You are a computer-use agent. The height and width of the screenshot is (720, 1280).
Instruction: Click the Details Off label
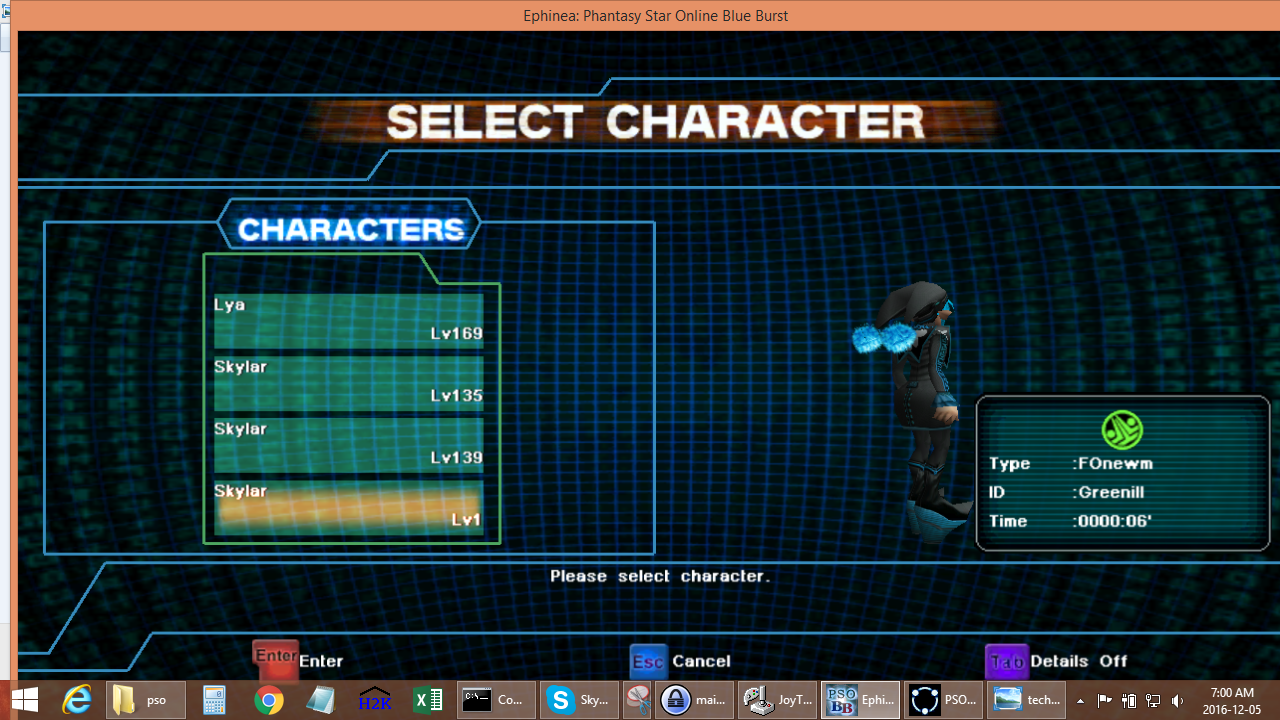pos(1079,661)
